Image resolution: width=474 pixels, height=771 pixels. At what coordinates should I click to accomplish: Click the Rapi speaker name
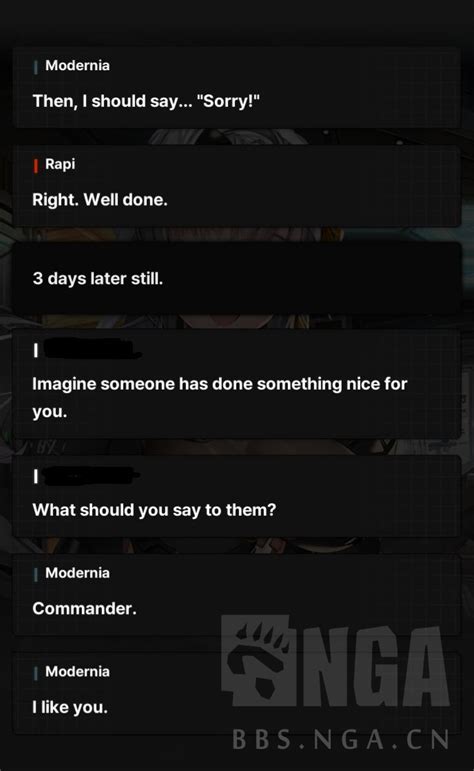pos(60,164)
